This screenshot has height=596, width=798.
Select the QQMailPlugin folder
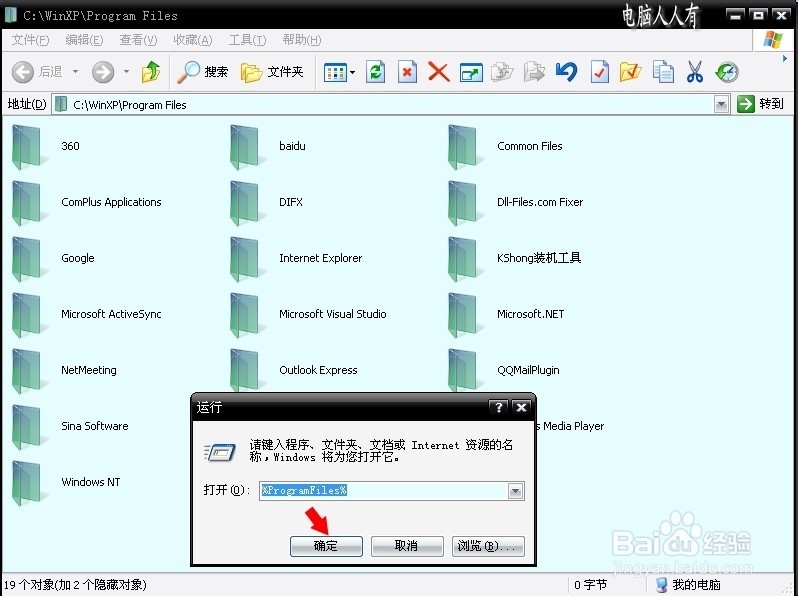tap(503, 371)
